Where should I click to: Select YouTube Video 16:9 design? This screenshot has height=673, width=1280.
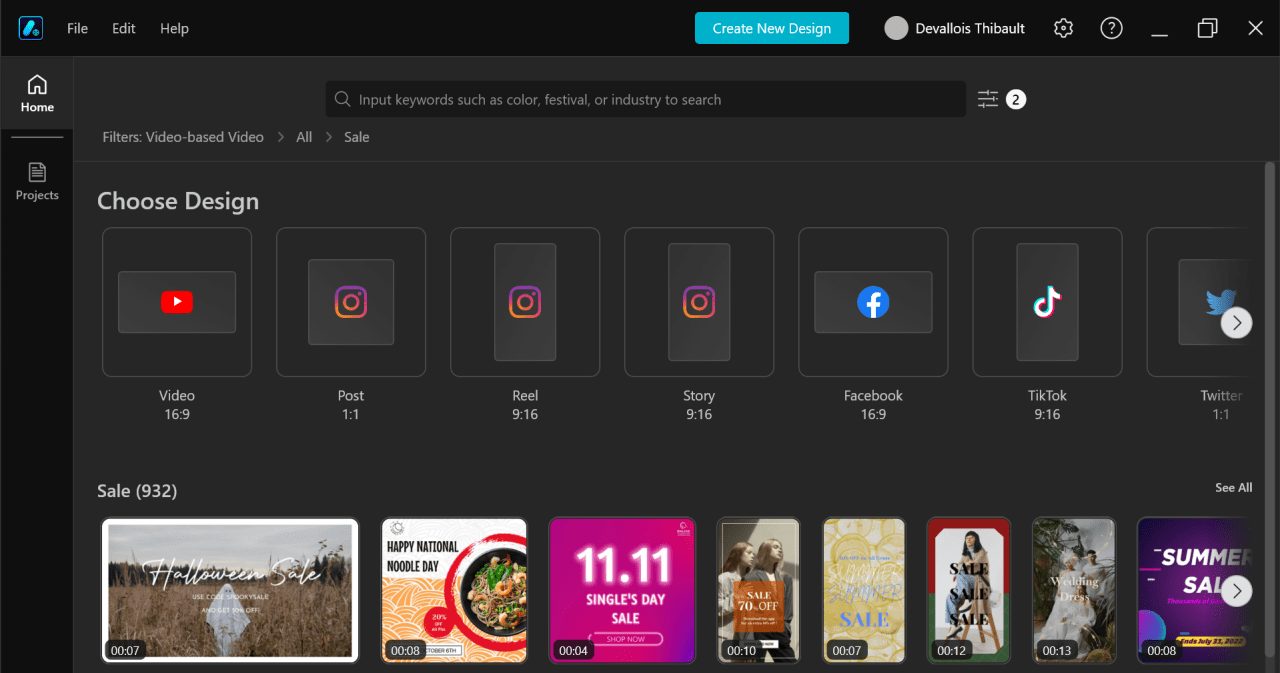point(177,302)
